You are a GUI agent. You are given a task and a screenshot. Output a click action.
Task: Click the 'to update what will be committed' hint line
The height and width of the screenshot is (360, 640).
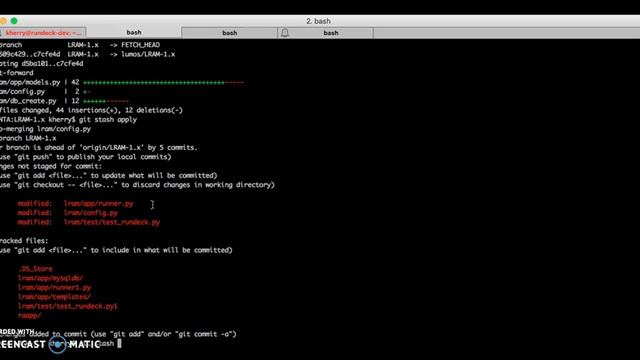pyautogui.click(x=109, y=176)
